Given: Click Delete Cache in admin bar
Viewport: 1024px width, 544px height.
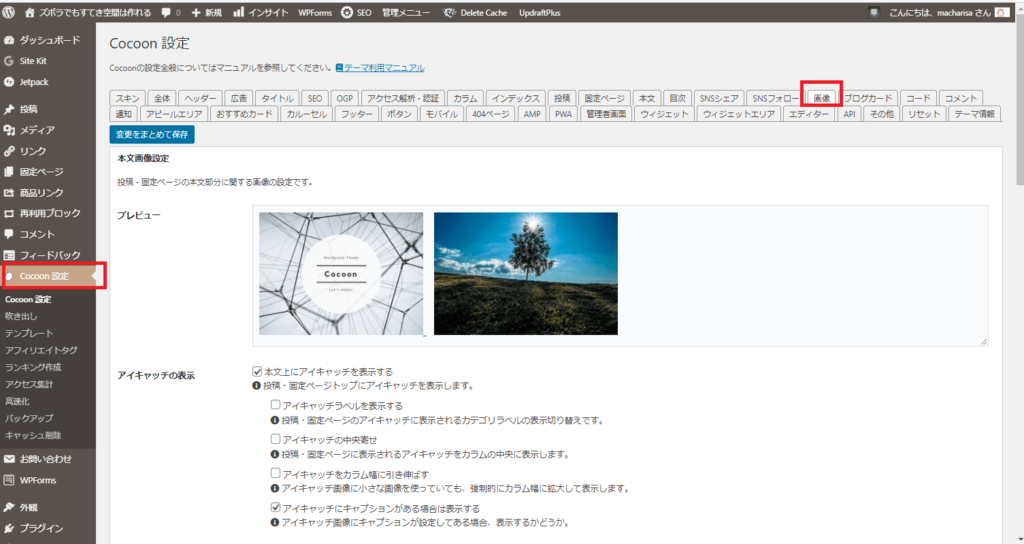Looking at the screenshot, I should pyautogui.click(x=476, y=12).
